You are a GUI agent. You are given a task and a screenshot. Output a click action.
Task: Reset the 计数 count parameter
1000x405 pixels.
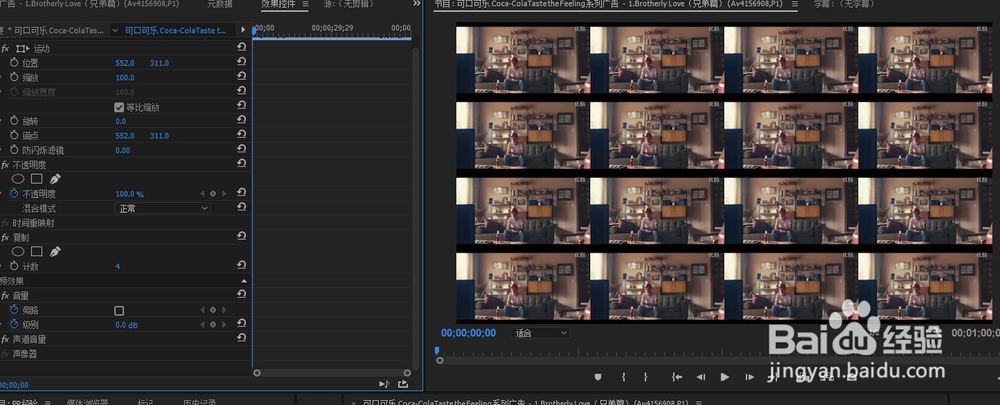(x=242, y=265)
